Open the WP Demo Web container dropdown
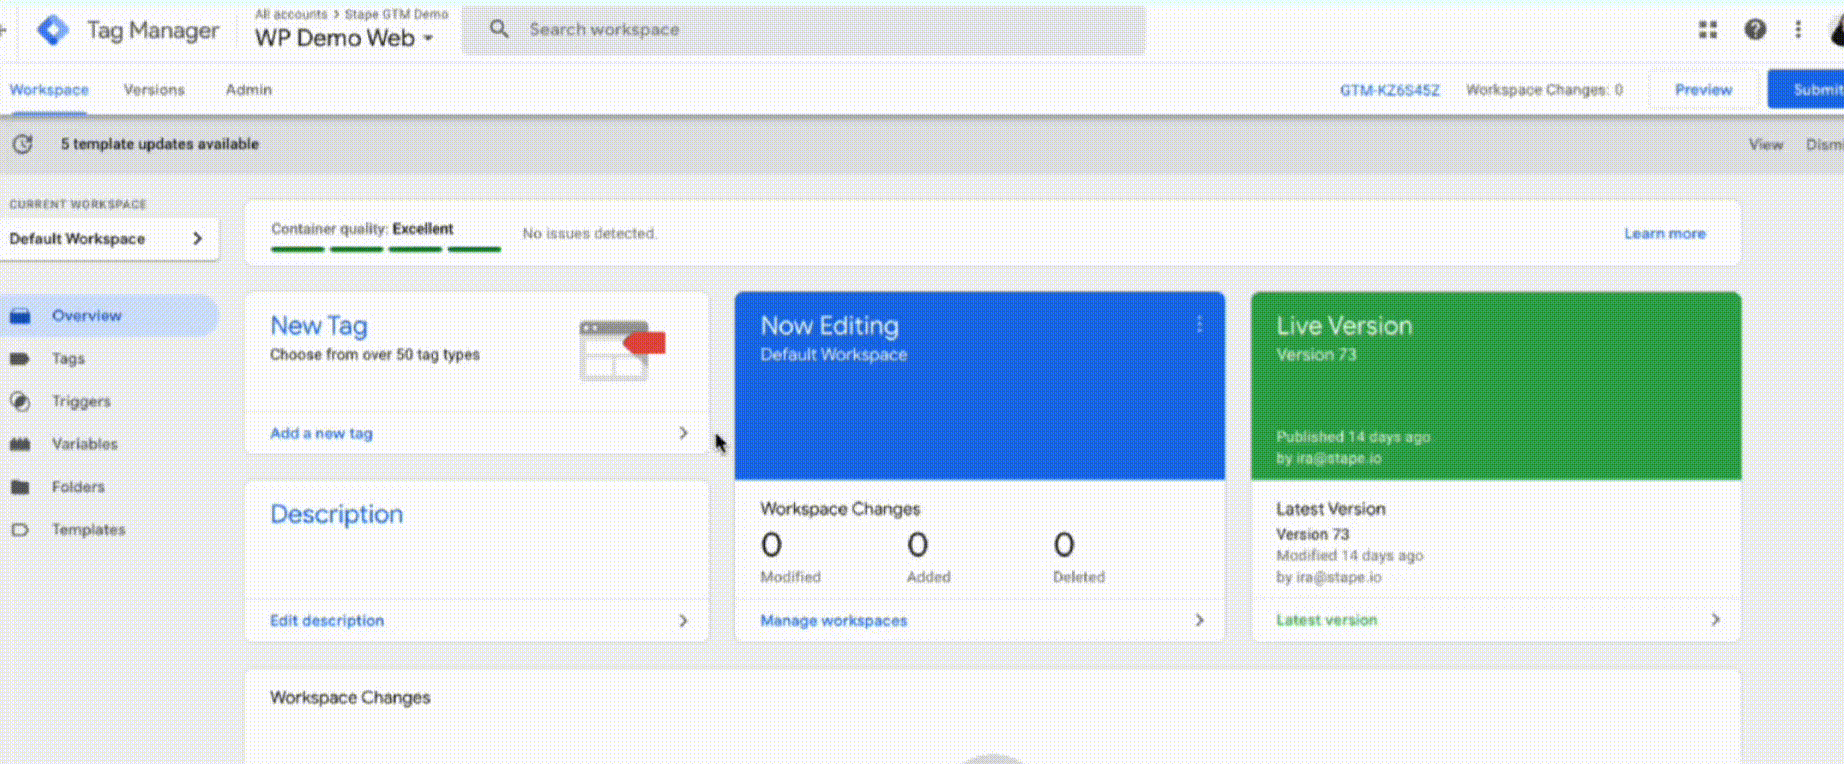The image size is (1844, 764). coord(344,38)
